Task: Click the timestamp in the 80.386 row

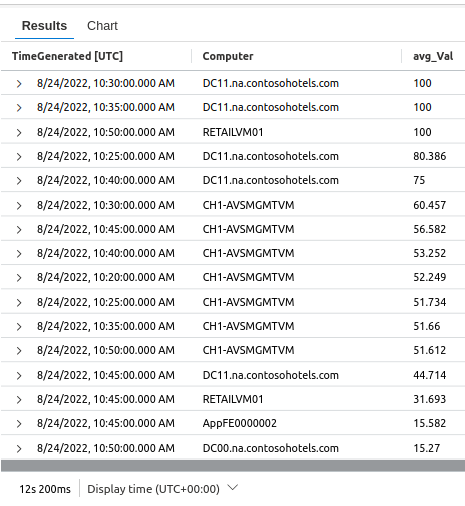Action: tap(106, 156)
